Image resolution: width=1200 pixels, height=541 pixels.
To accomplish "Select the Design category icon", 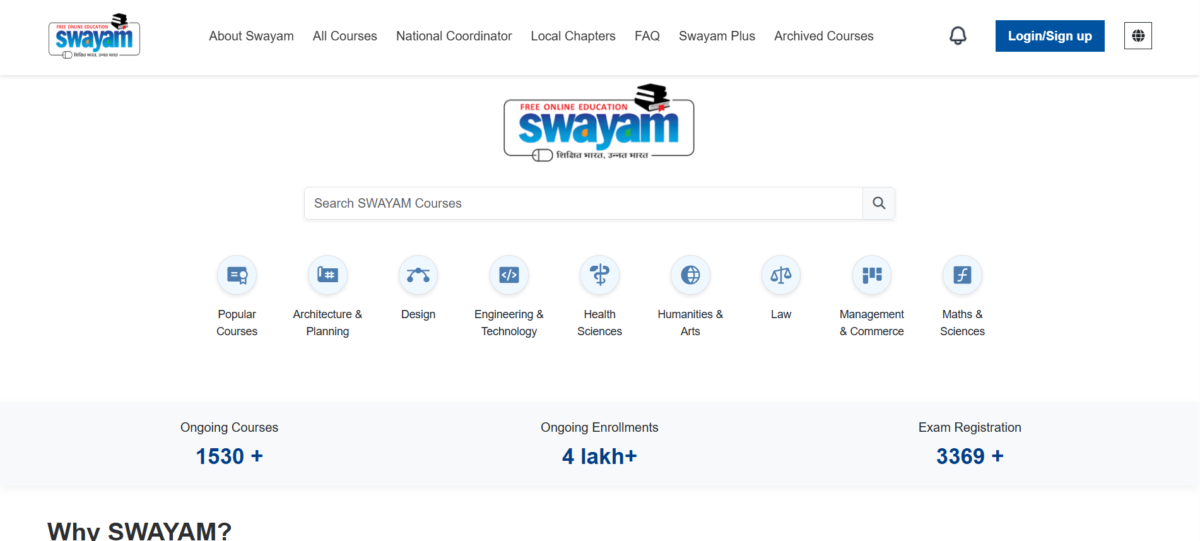I will (418, 275).
